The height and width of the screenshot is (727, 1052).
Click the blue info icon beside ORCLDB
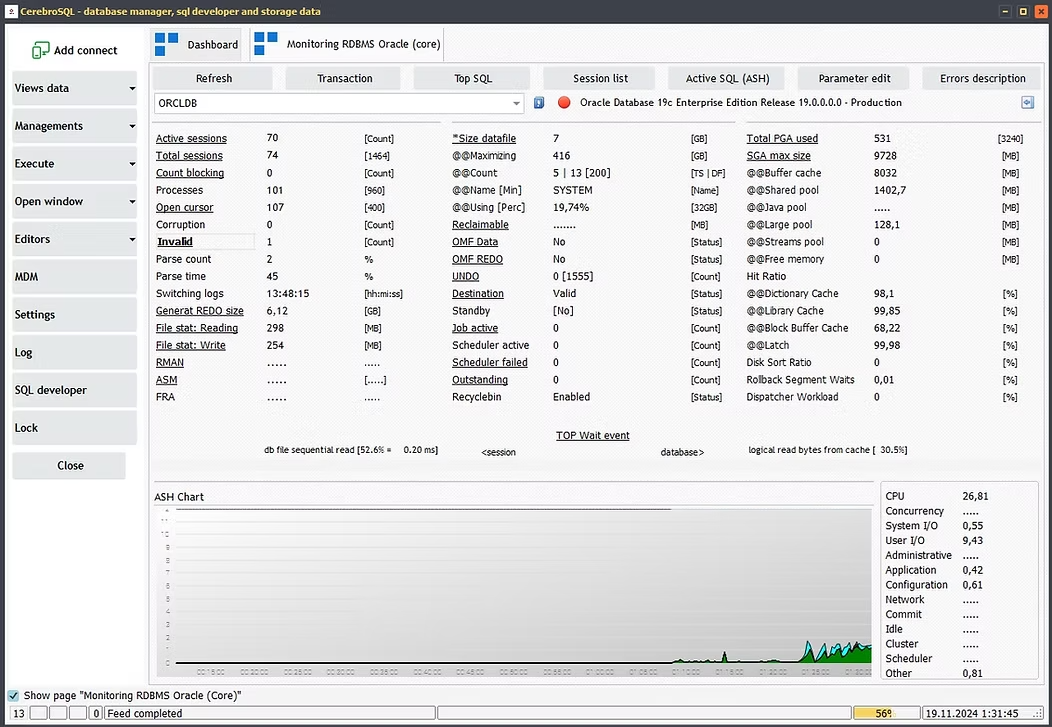pyautogui.click(x=537, y=102)
